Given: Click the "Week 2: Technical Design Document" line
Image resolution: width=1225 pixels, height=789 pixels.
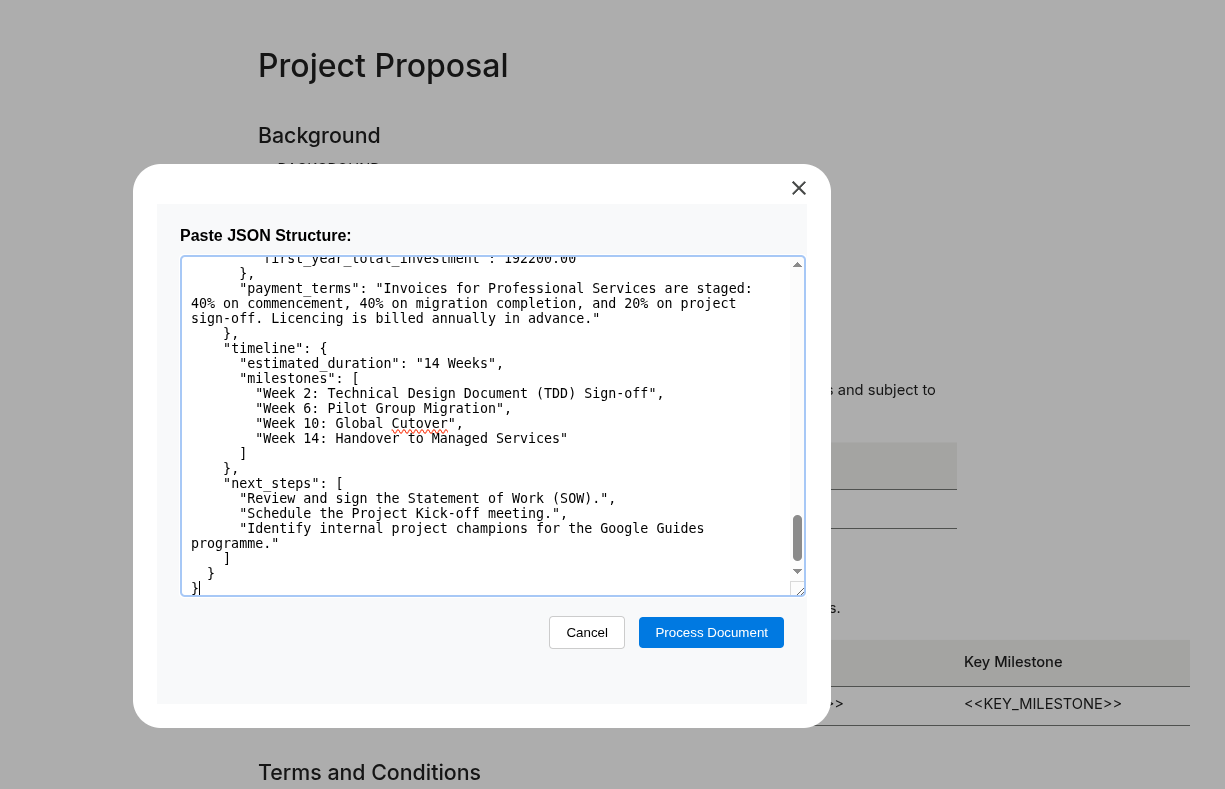Looking at the screenshot, I should coord(459,393).
